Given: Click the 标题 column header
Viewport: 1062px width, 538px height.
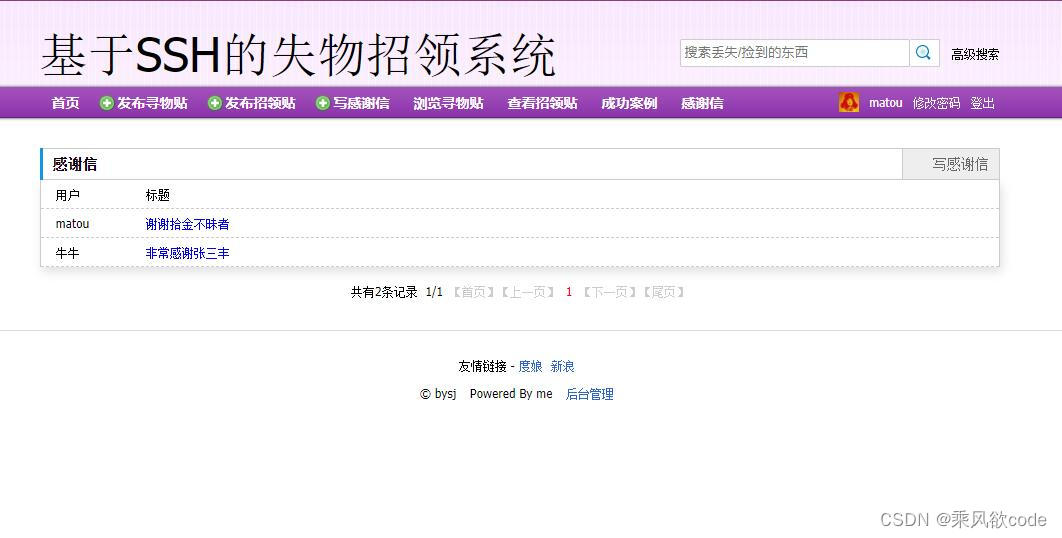Looking at the screenshot, I should click(157, 195).
